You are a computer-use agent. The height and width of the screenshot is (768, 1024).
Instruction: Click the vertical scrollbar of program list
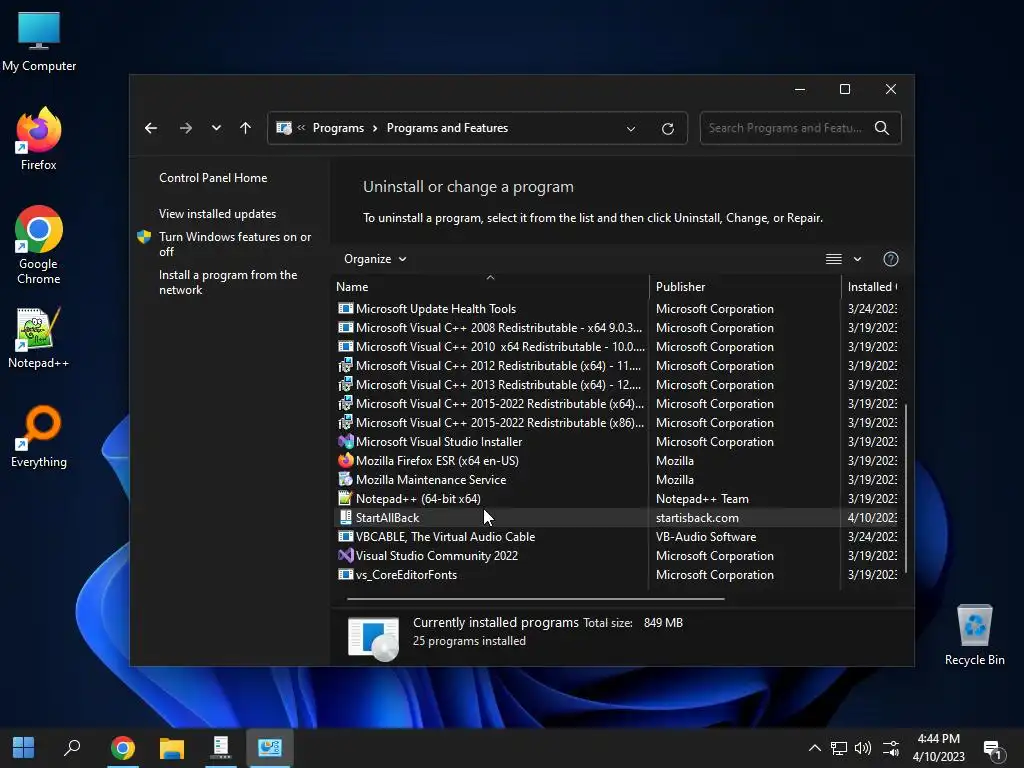906,488
